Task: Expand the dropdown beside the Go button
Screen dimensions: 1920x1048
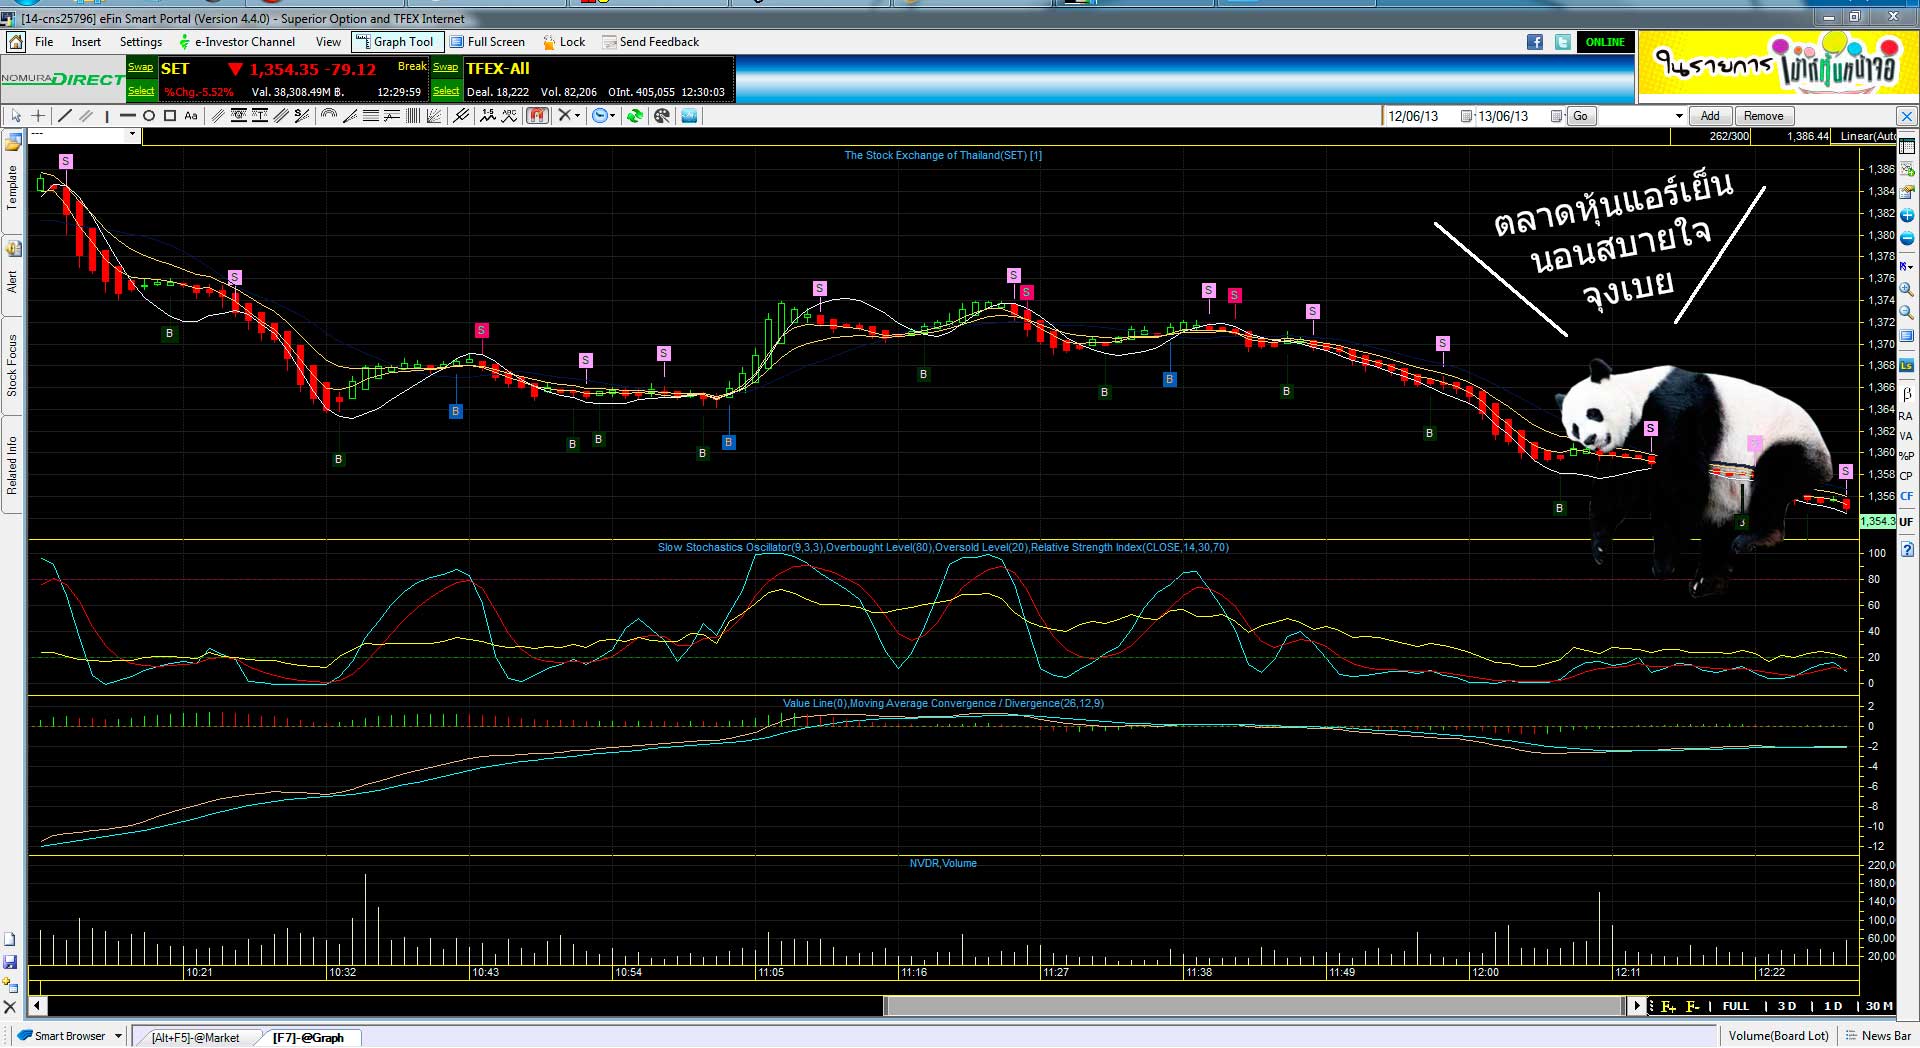Action: [x=1679, y=116]
